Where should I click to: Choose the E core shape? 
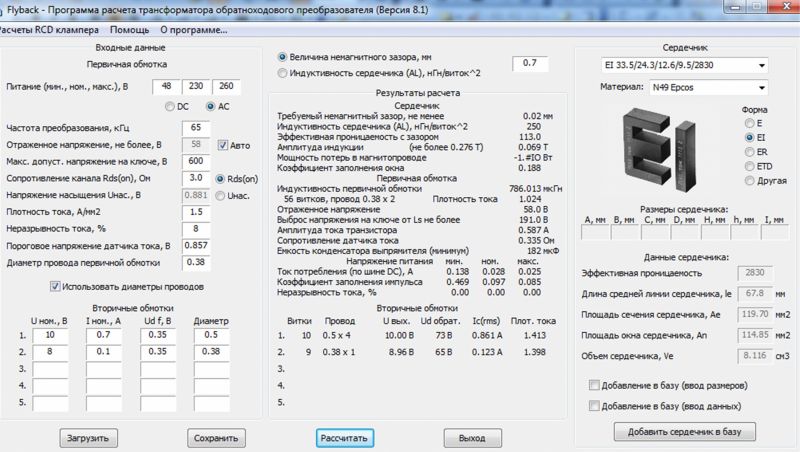pyautogui.click(x=749, y=123)
